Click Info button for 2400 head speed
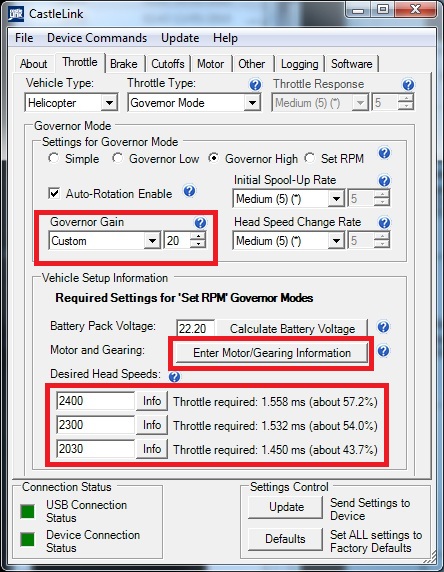 pos(152,401)
